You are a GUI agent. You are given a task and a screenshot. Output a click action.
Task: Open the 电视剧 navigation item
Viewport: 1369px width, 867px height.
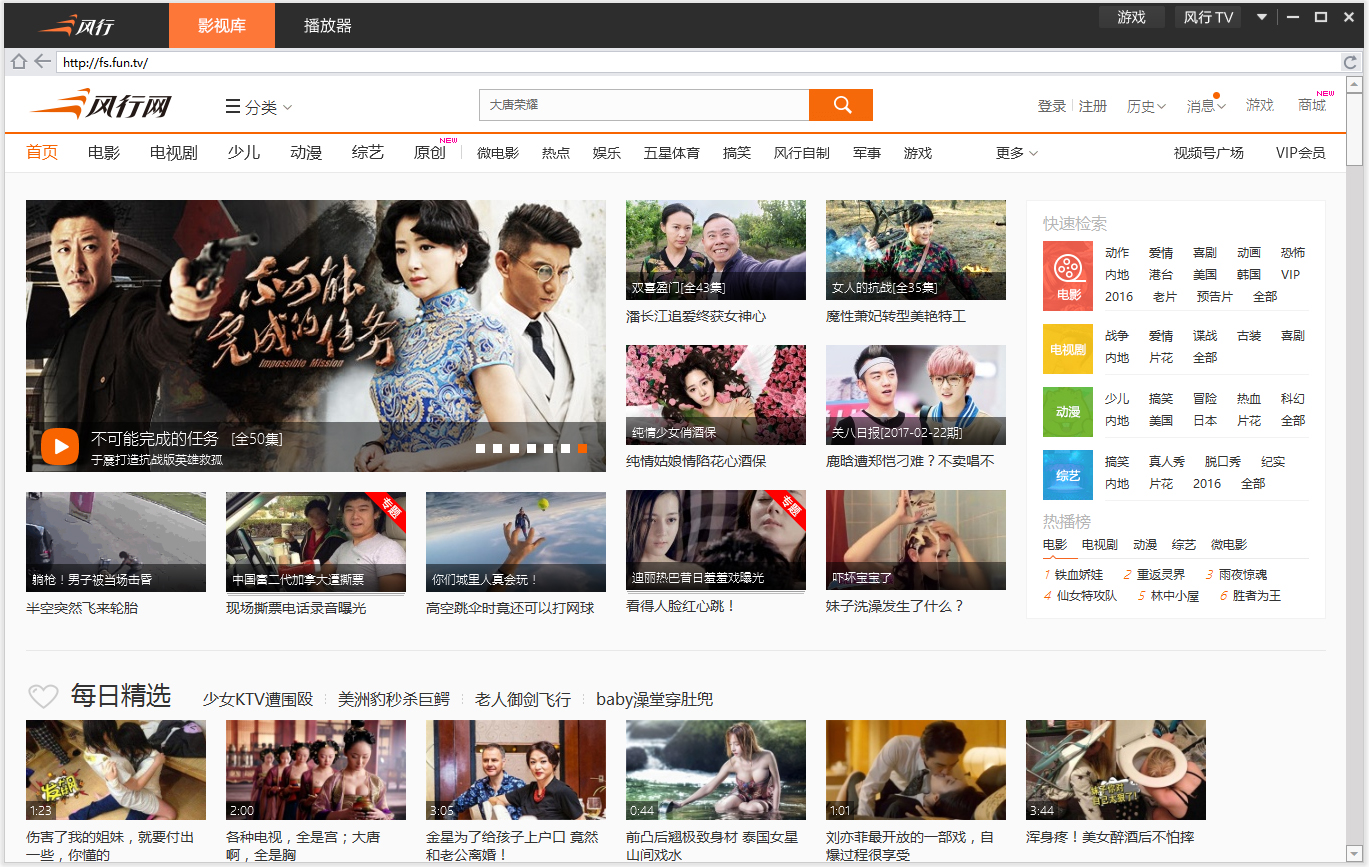click(x=174, y=153)
